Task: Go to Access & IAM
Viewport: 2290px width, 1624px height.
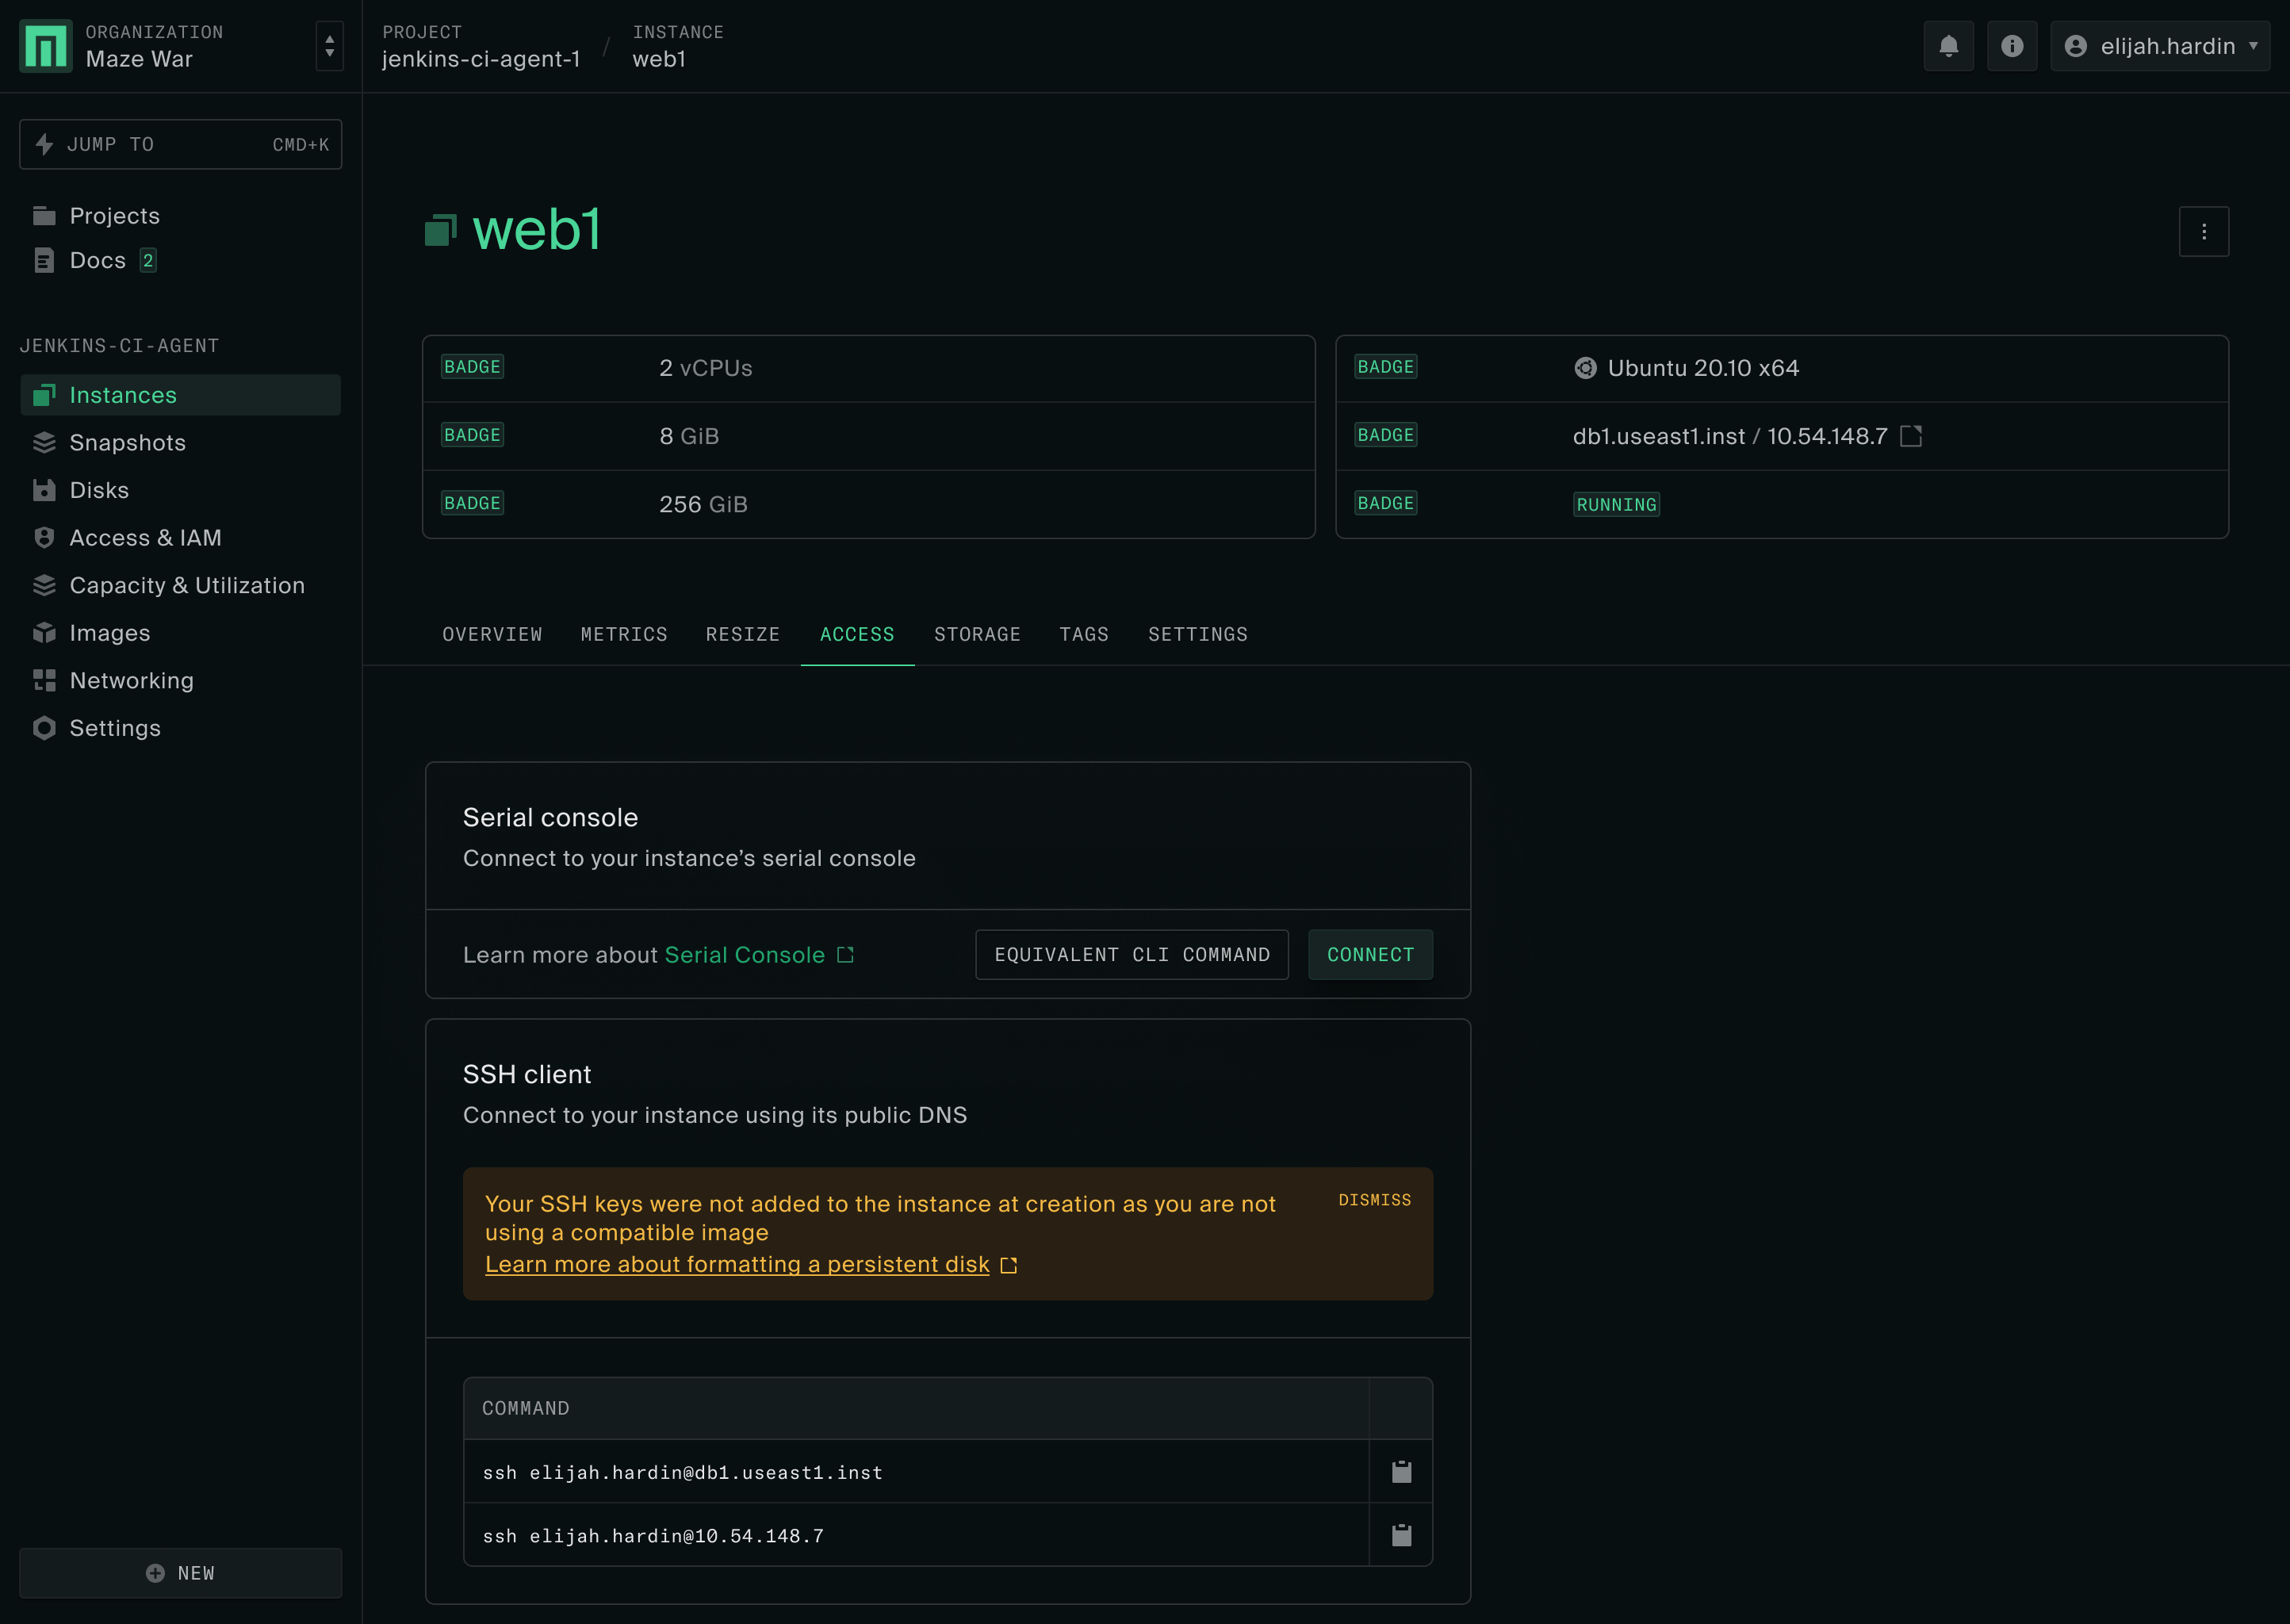Action: click(x=145, y=537)
